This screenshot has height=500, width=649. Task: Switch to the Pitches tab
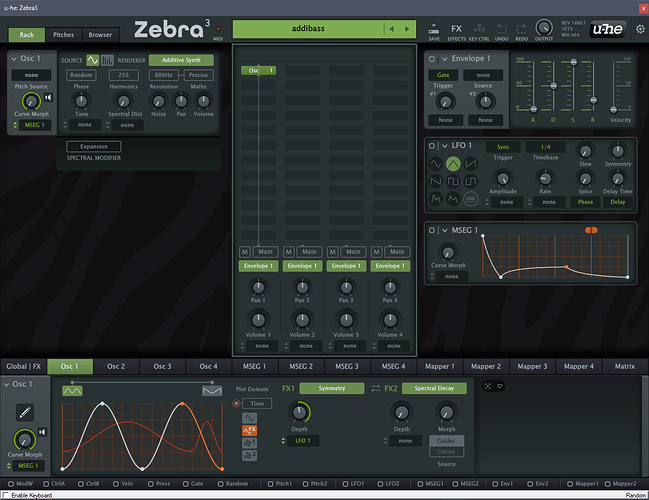click(63, 35)
